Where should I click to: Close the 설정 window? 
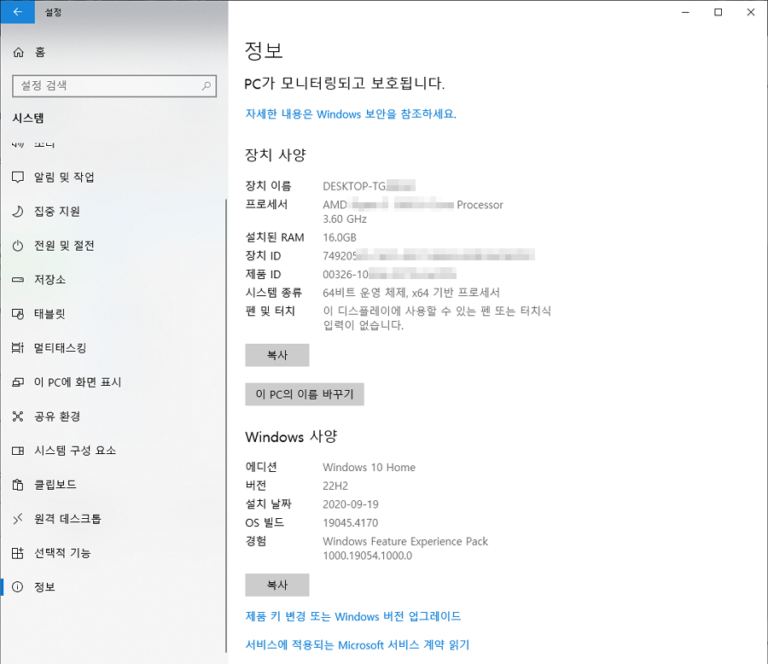pyautogui.click(x=751, y=12)
